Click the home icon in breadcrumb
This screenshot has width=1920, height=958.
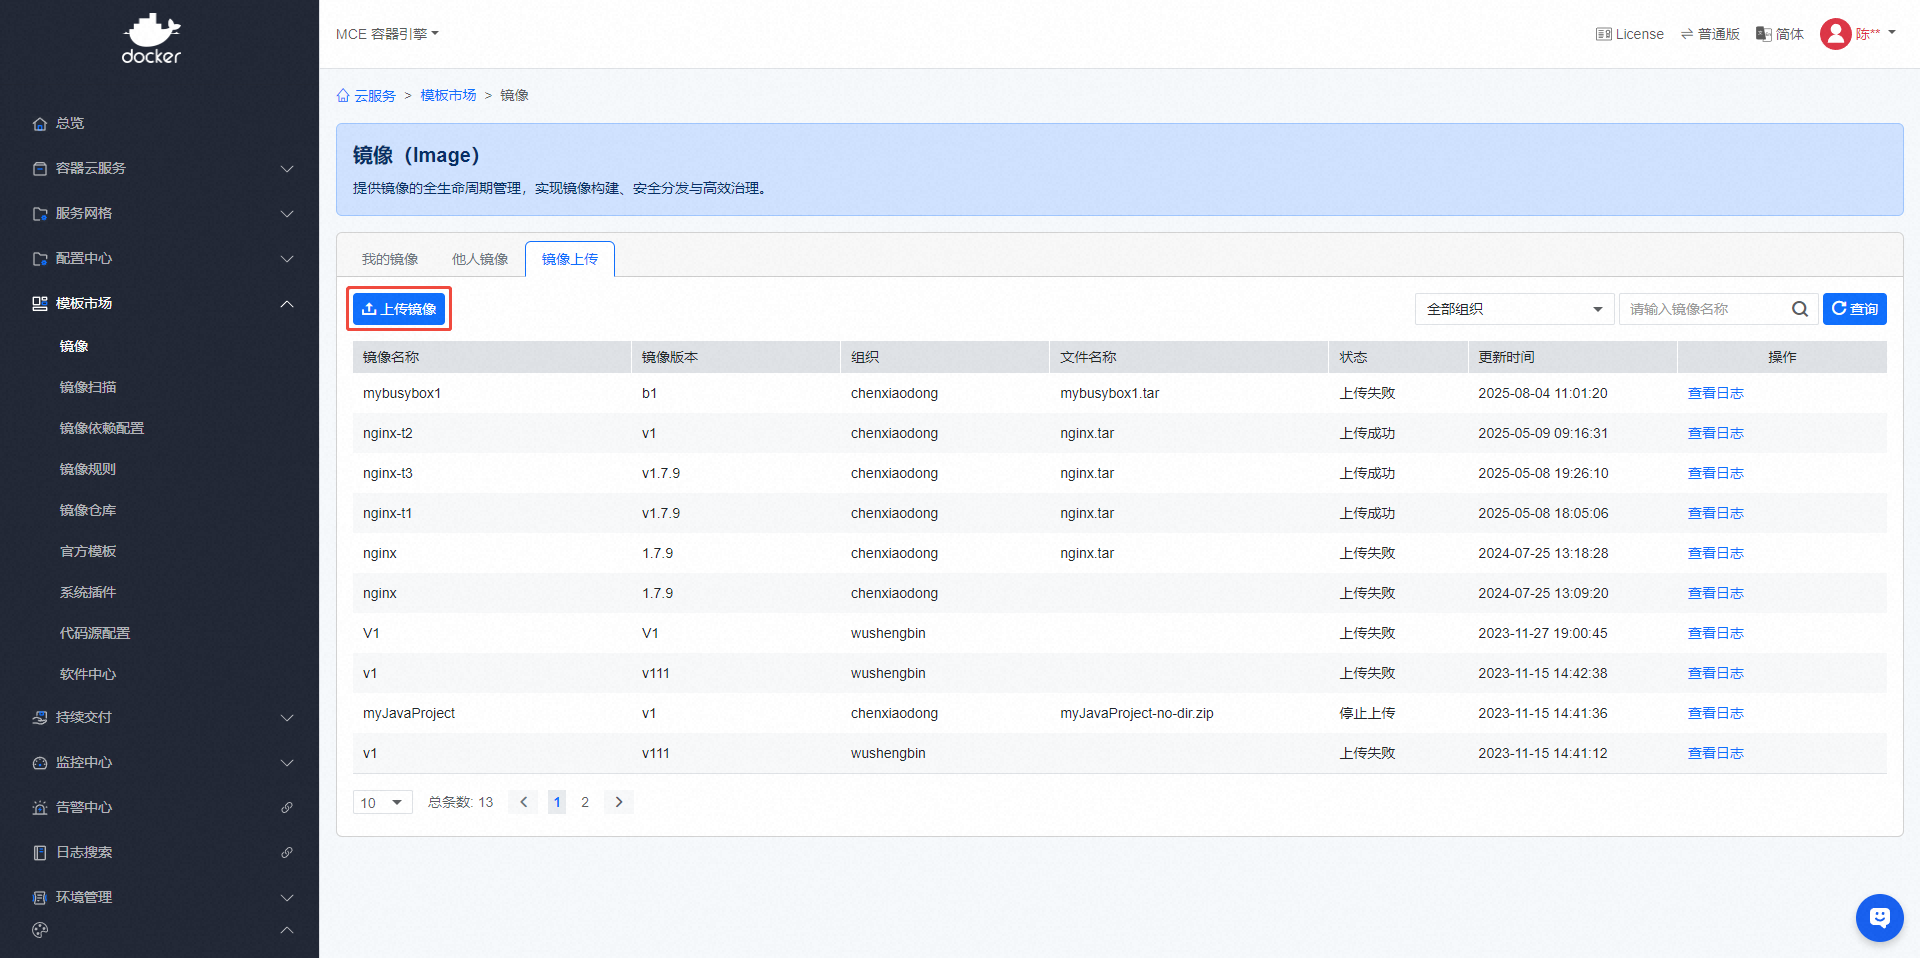pos(343,96)
